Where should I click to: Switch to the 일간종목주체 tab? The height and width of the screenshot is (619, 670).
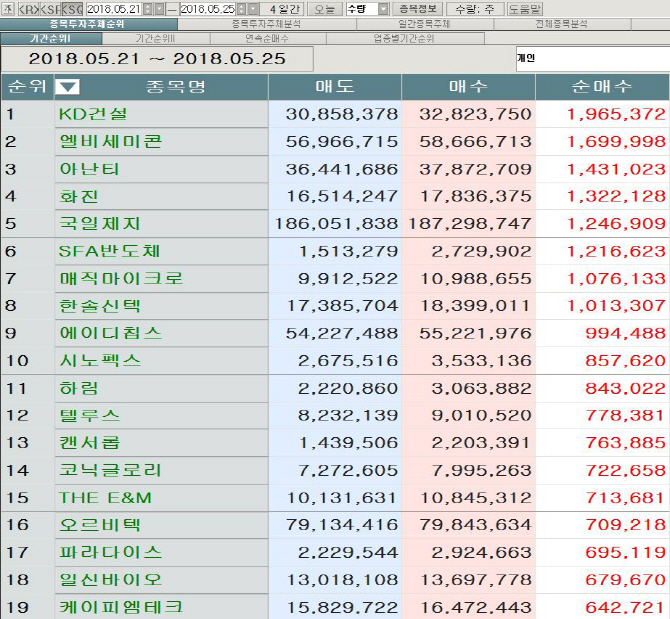coord(423,23)
